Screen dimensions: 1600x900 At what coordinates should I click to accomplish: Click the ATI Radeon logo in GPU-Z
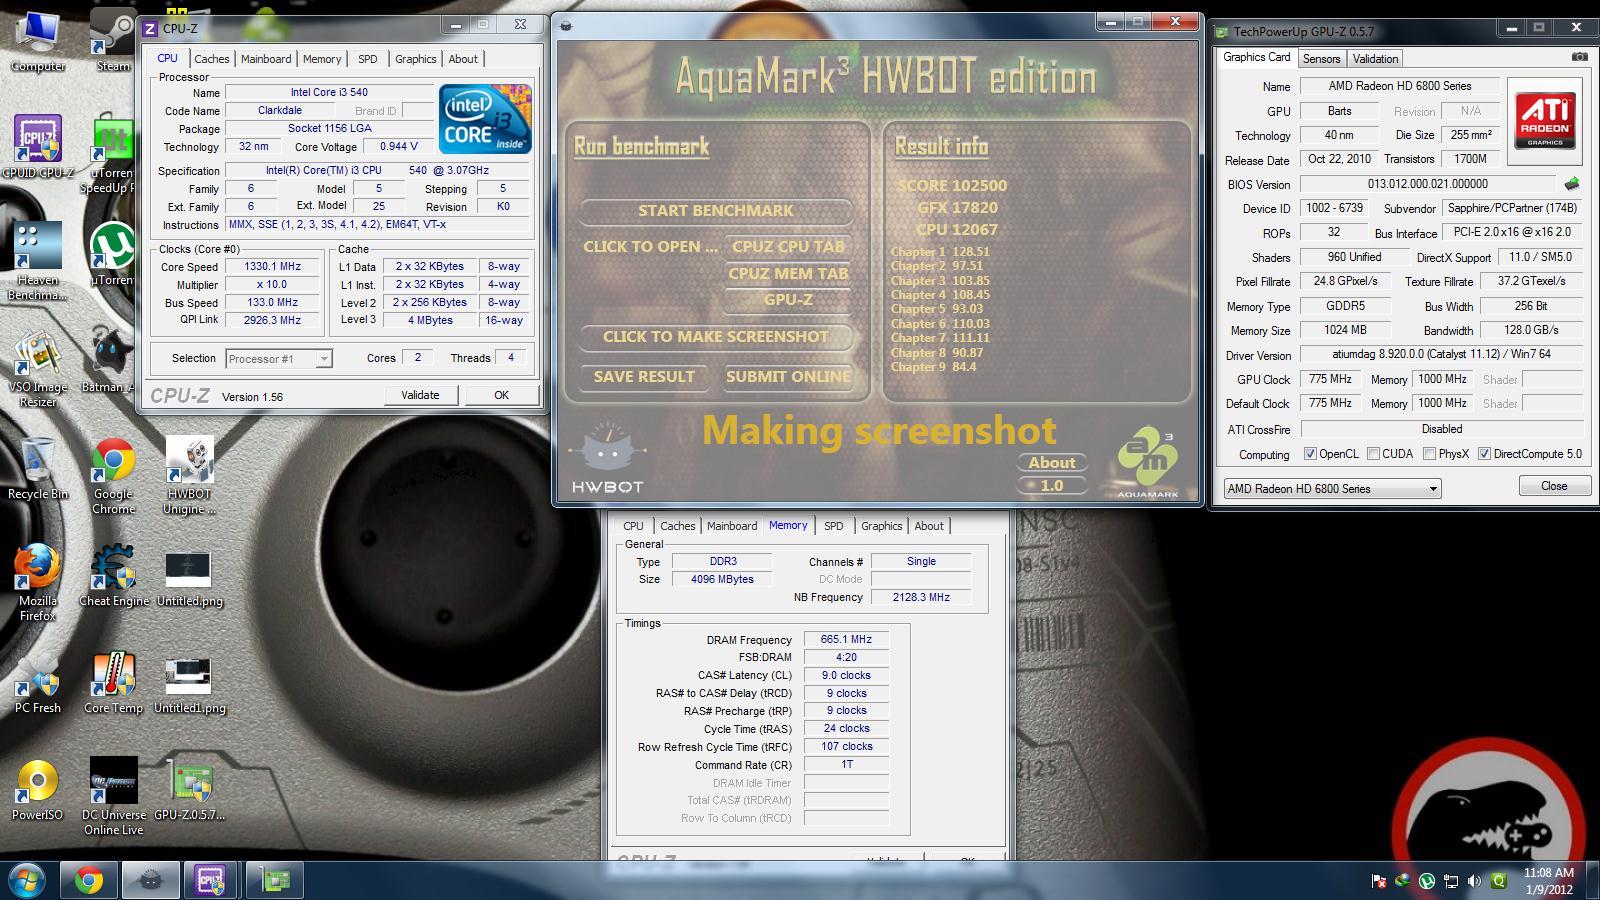(x=1544, y=120)
